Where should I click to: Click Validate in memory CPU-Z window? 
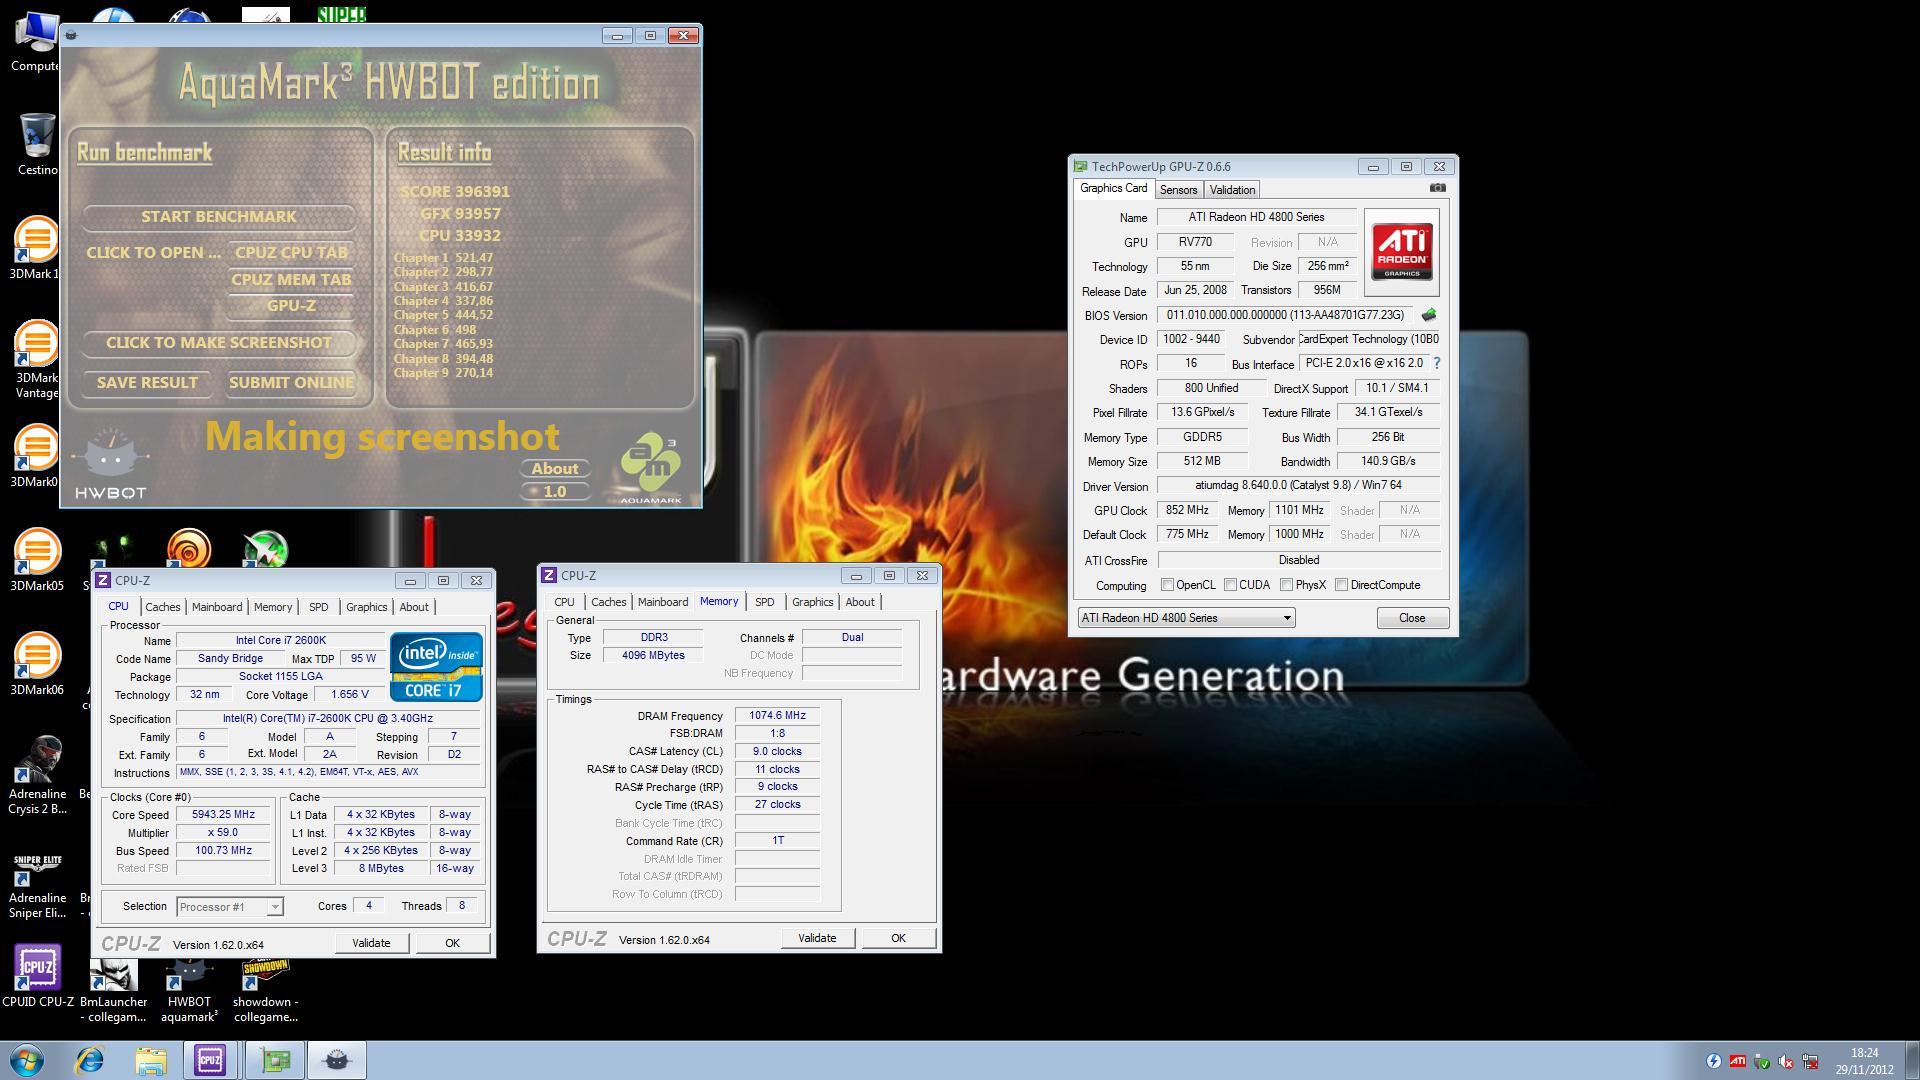817,938
